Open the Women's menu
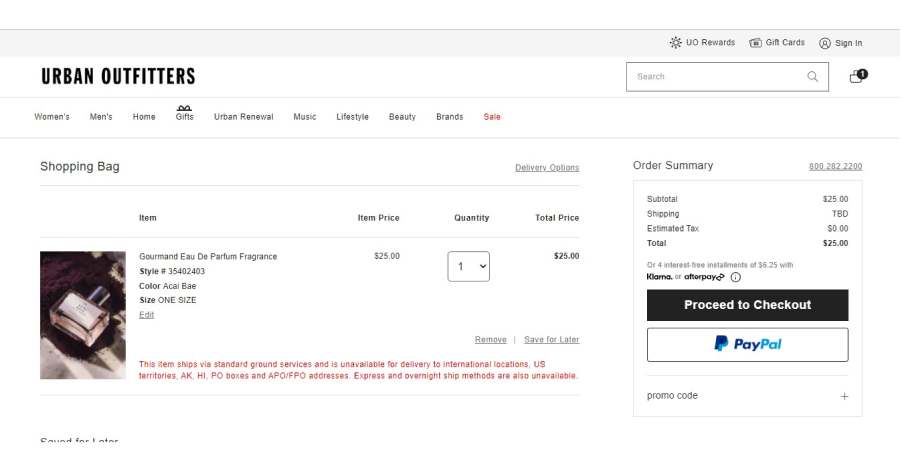The image size is (901, 471). [52, 117]
